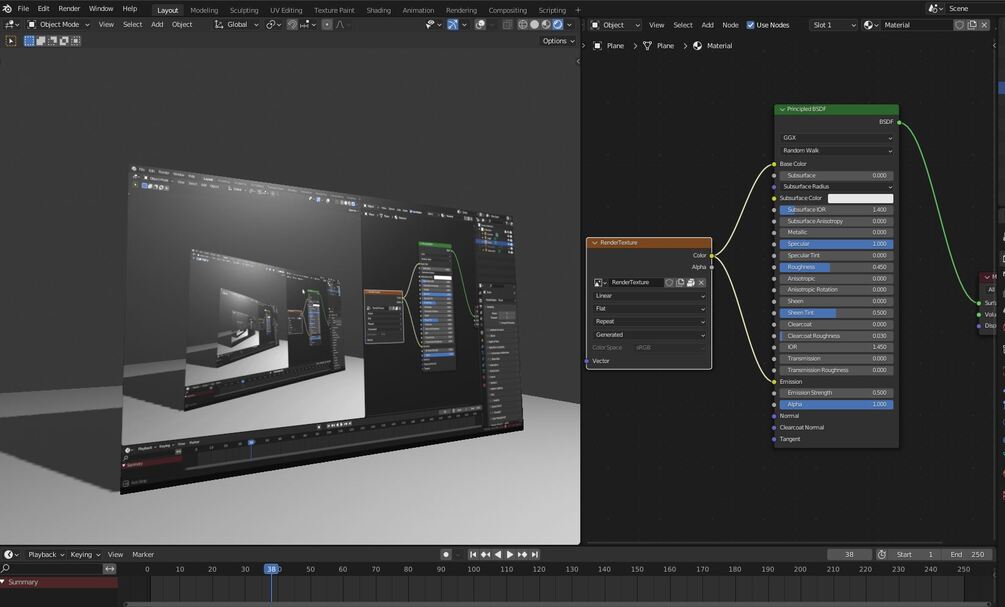Click the End frame field
Screen dimensions: 1005x607
click(x=968, y=554)
